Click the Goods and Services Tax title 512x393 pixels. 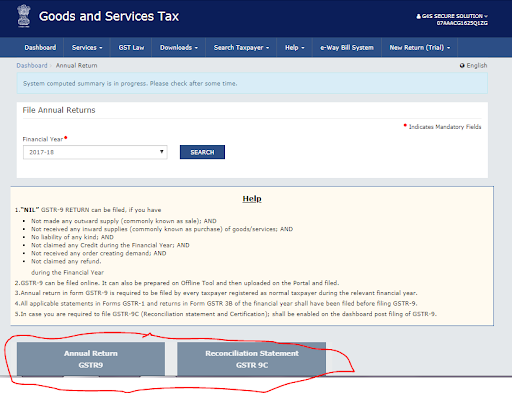click(109, 16)
